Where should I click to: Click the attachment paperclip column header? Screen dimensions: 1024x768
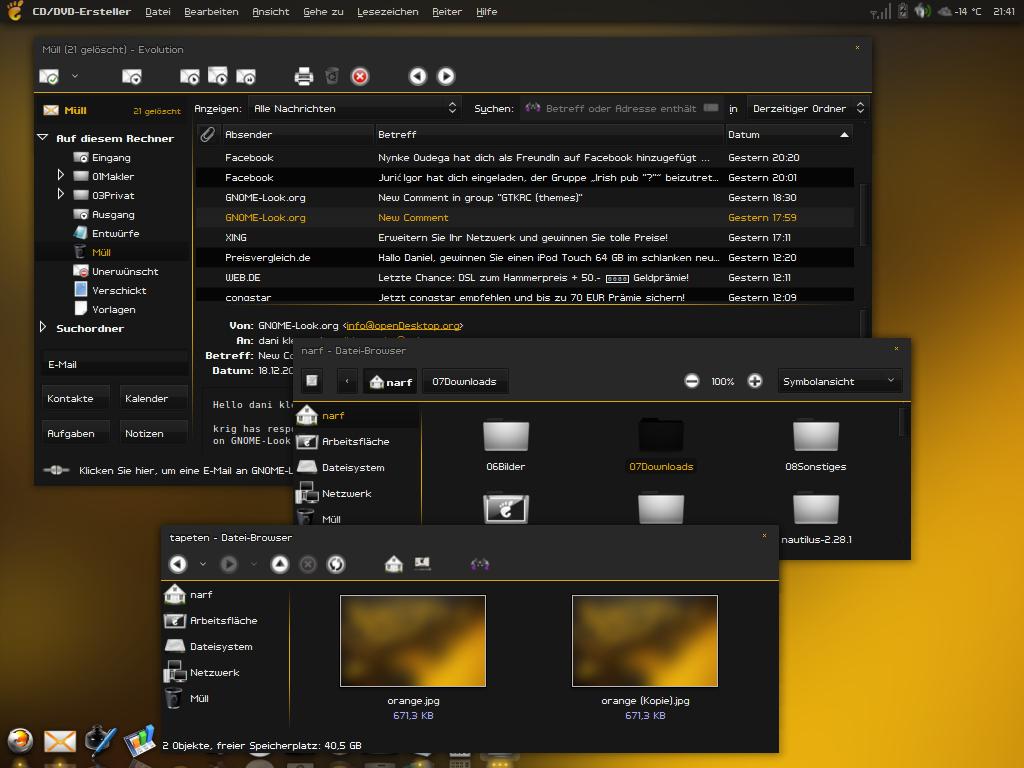tap(208, 135)
